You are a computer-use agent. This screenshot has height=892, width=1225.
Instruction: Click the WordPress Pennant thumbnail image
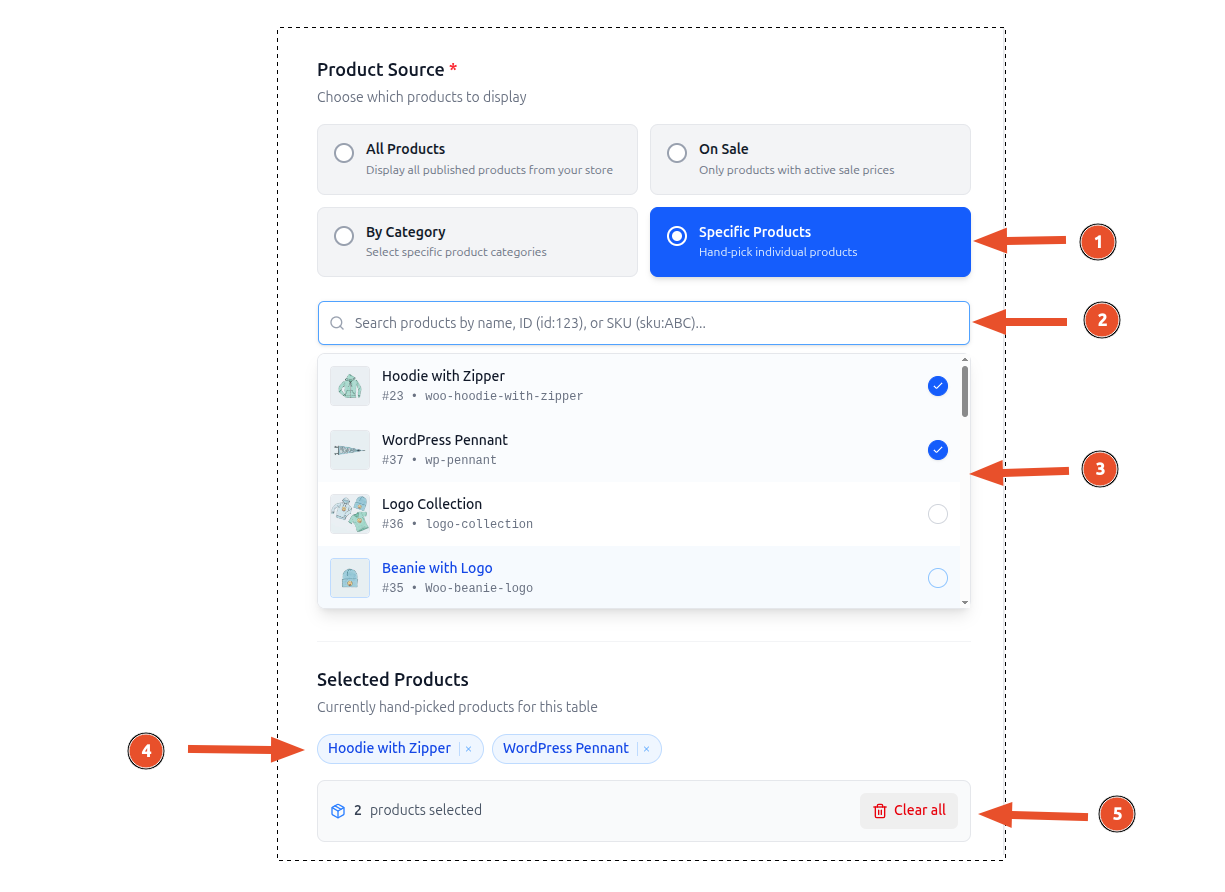click(x=349, y=449)
